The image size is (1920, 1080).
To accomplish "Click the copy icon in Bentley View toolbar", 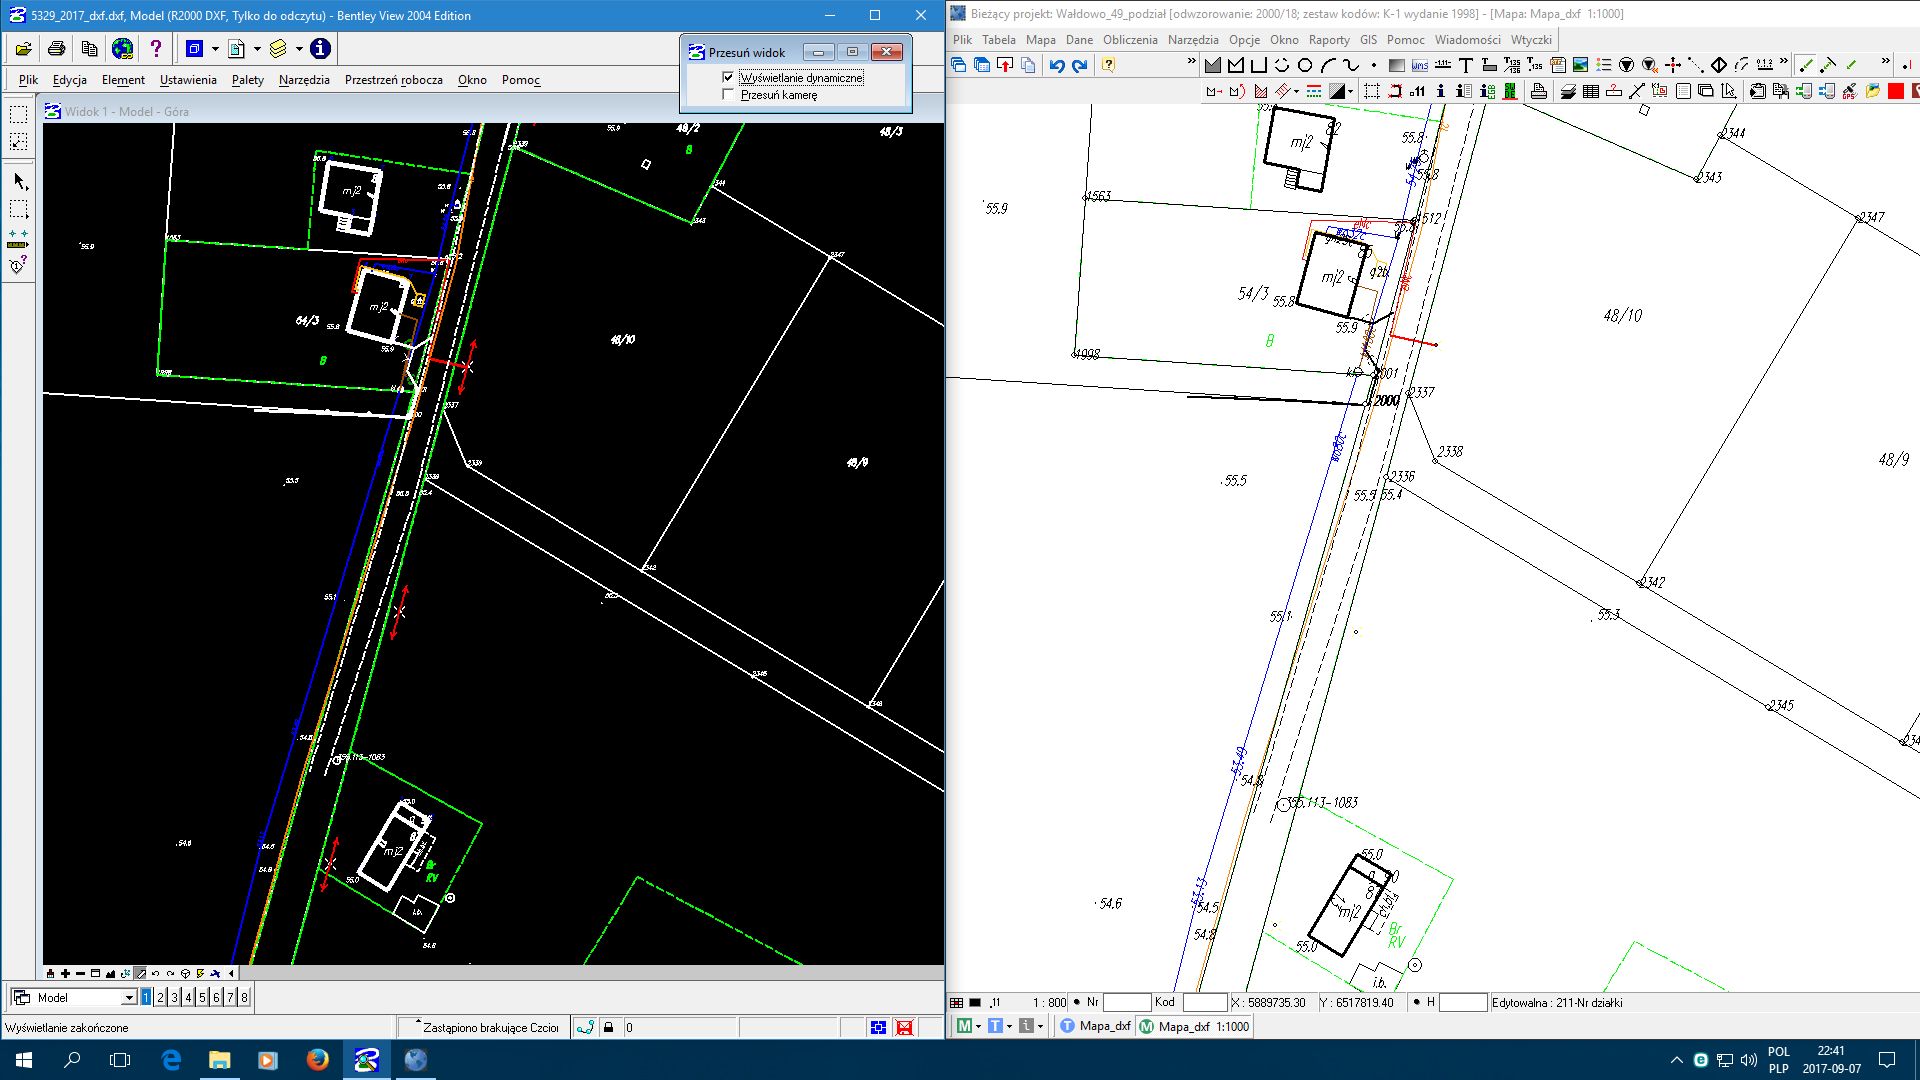I will tap(89, 48).
